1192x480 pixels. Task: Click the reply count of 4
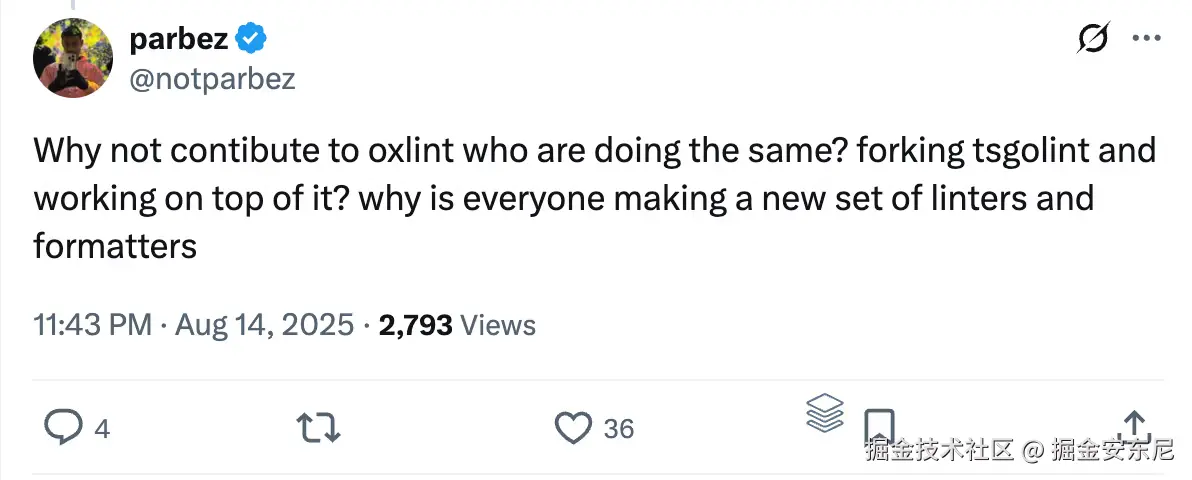point(101,429)
